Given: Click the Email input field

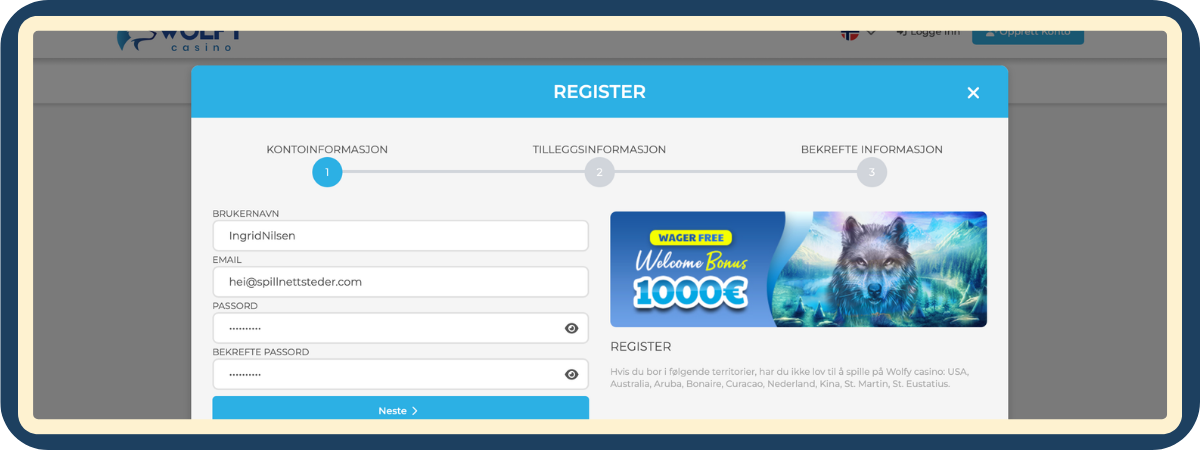Looking at the screenshot, I should click(400, 282).
